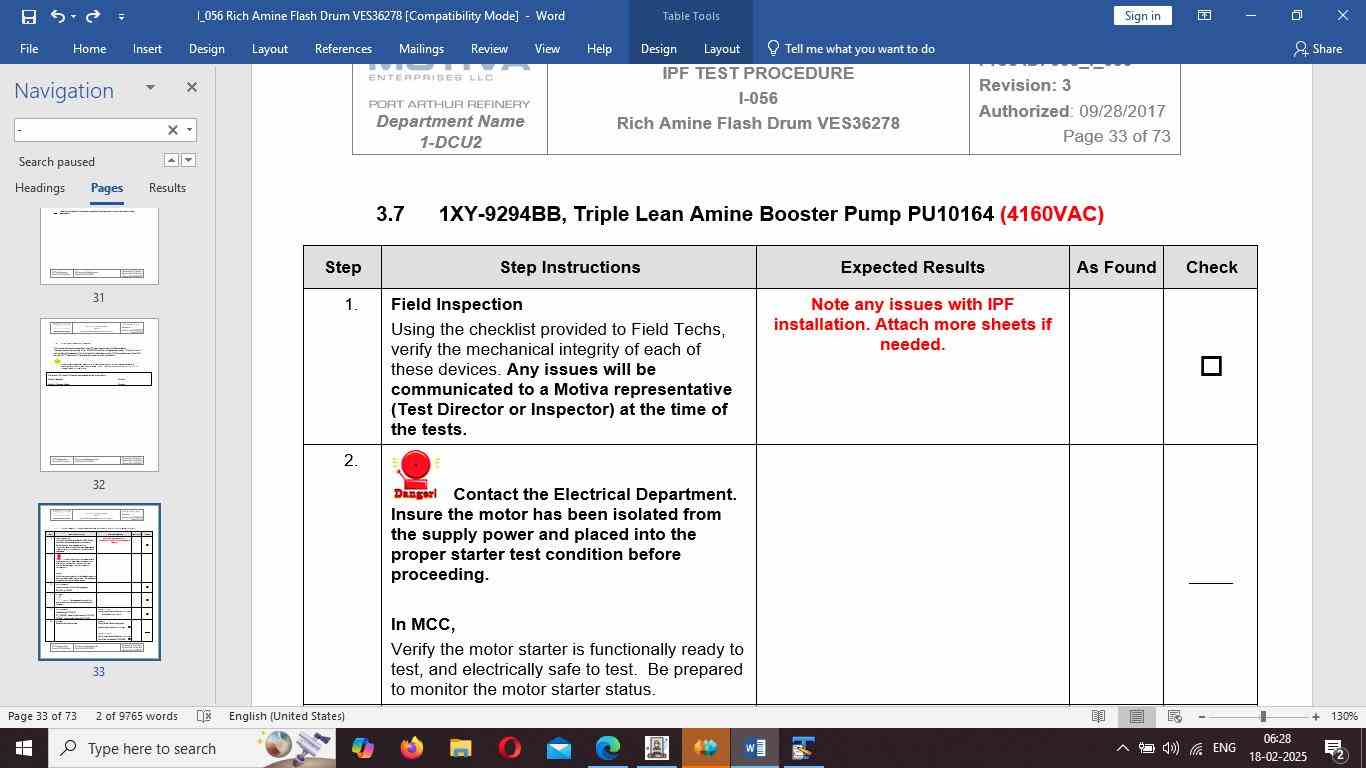The height and width of the screenshot is (768, 1366).
Task: Open File Explorer from the taskbar
Action: (x=460, y=748)
